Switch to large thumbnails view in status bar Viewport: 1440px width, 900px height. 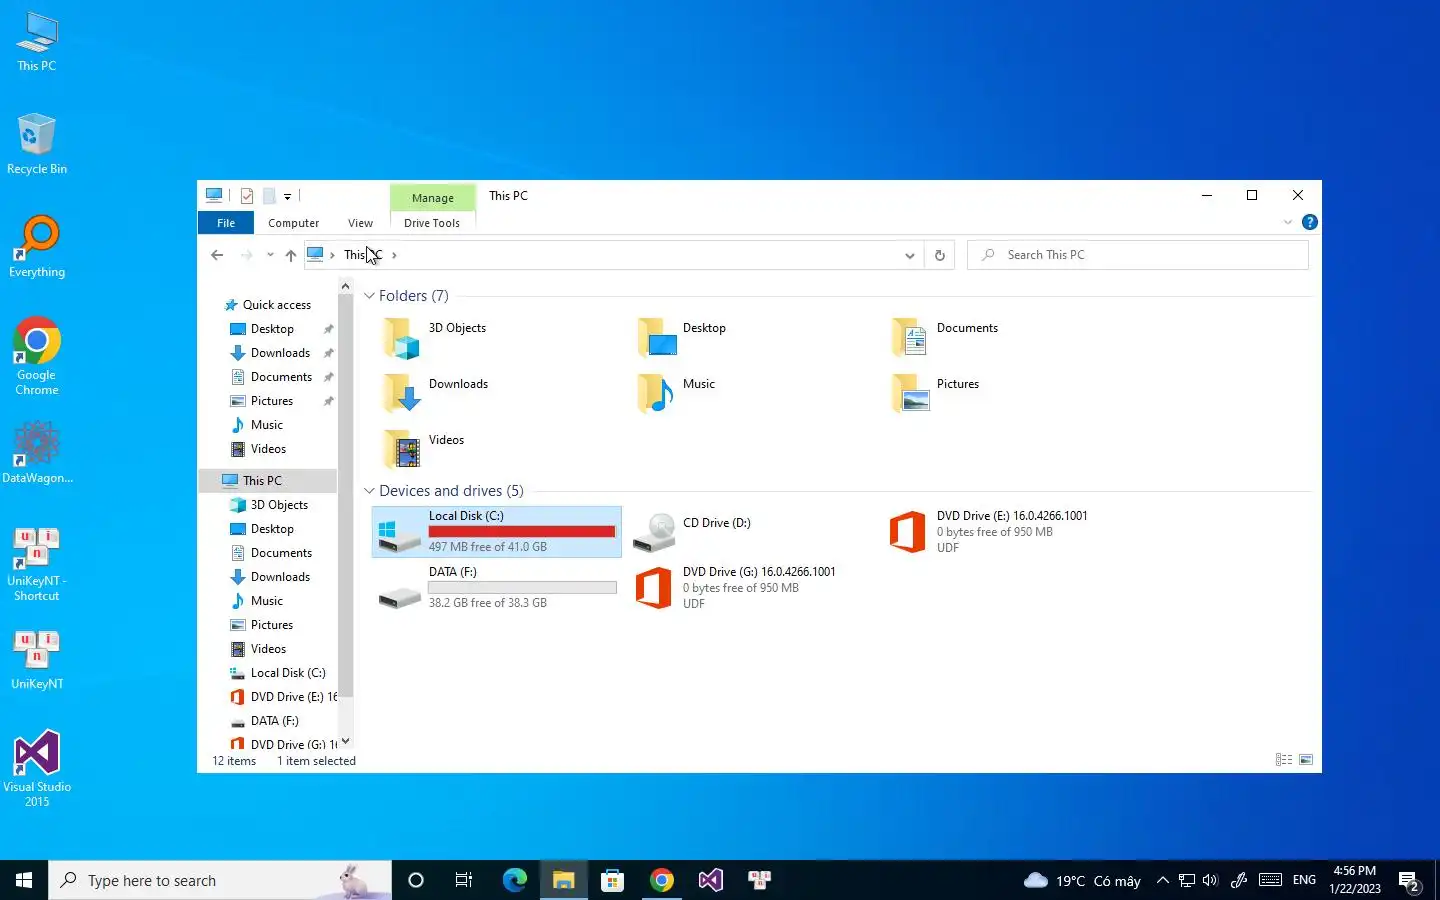point(1306,760)
